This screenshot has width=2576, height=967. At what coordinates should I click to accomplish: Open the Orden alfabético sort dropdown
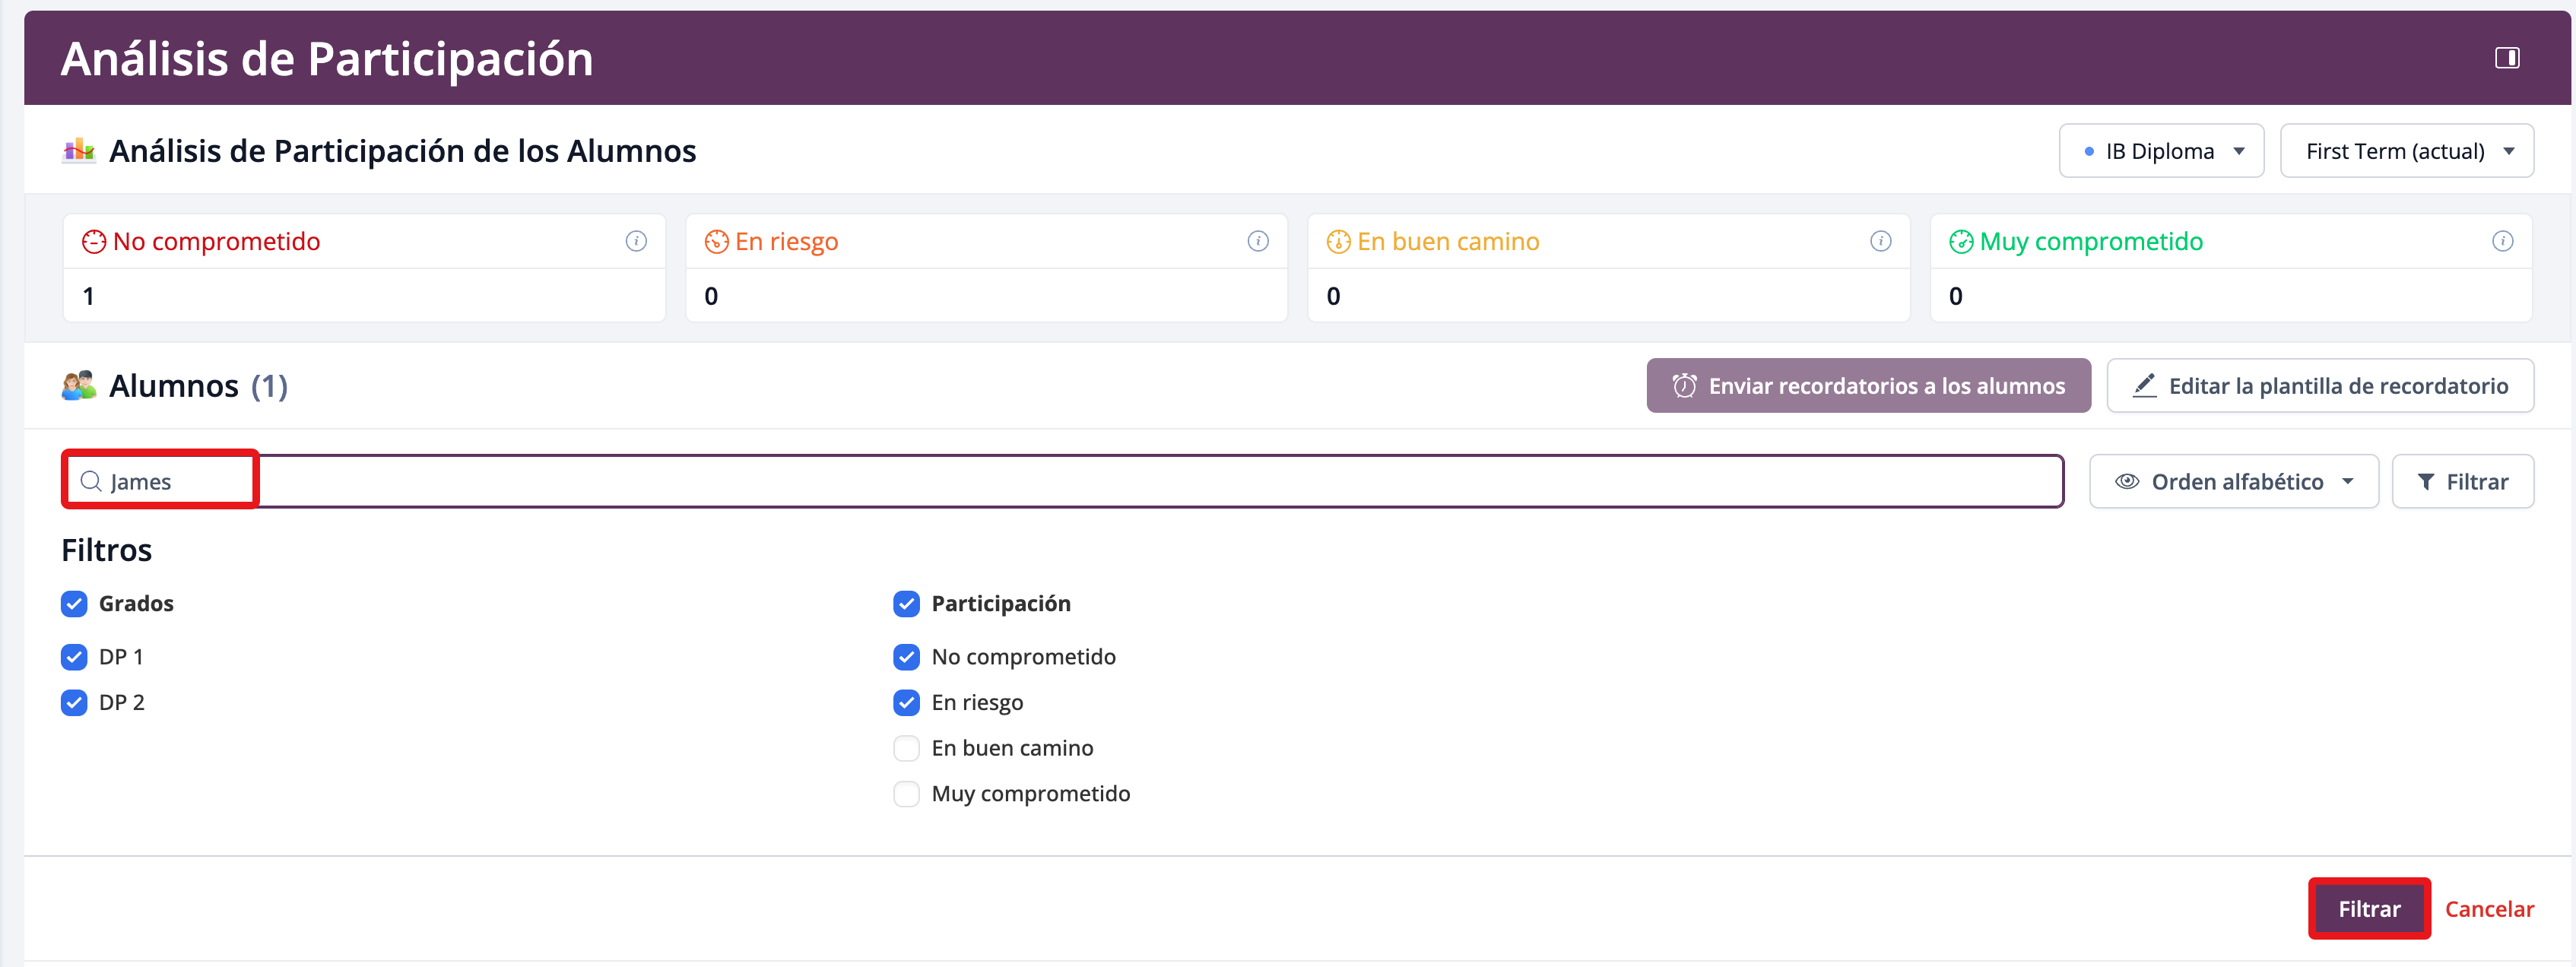click(x=2233, y=482)
